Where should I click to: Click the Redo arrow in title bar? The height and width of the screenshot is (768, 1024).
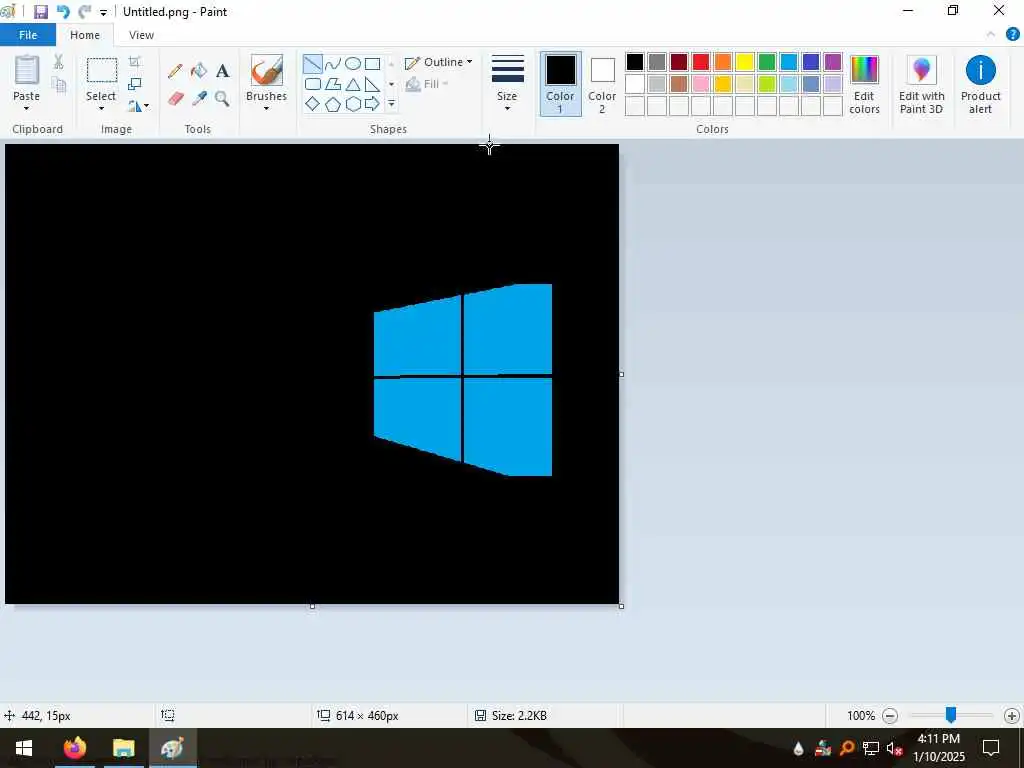(85, 12)
